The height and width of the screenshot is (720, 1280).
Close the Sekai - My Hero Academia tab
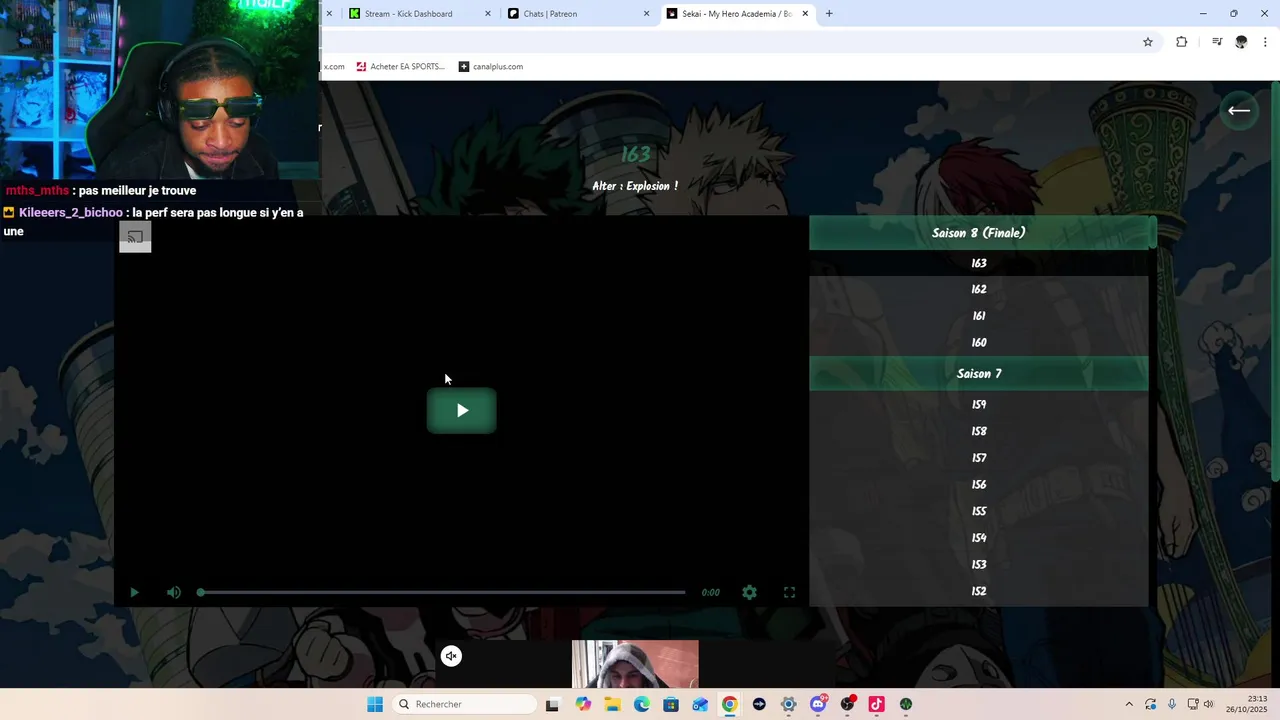(805, 14)
